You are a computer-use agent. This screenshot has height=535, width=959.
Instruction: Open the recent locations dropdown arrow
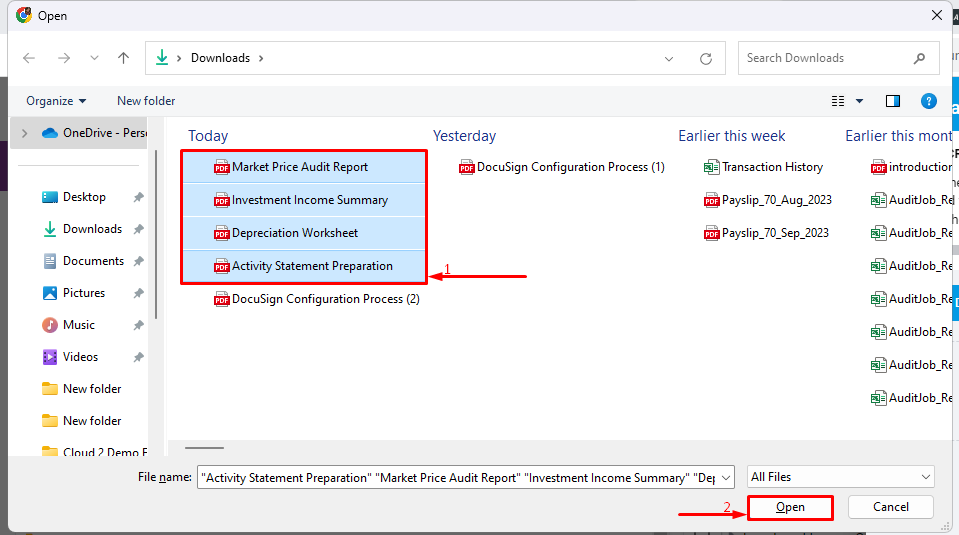click(x=94, y=58)
